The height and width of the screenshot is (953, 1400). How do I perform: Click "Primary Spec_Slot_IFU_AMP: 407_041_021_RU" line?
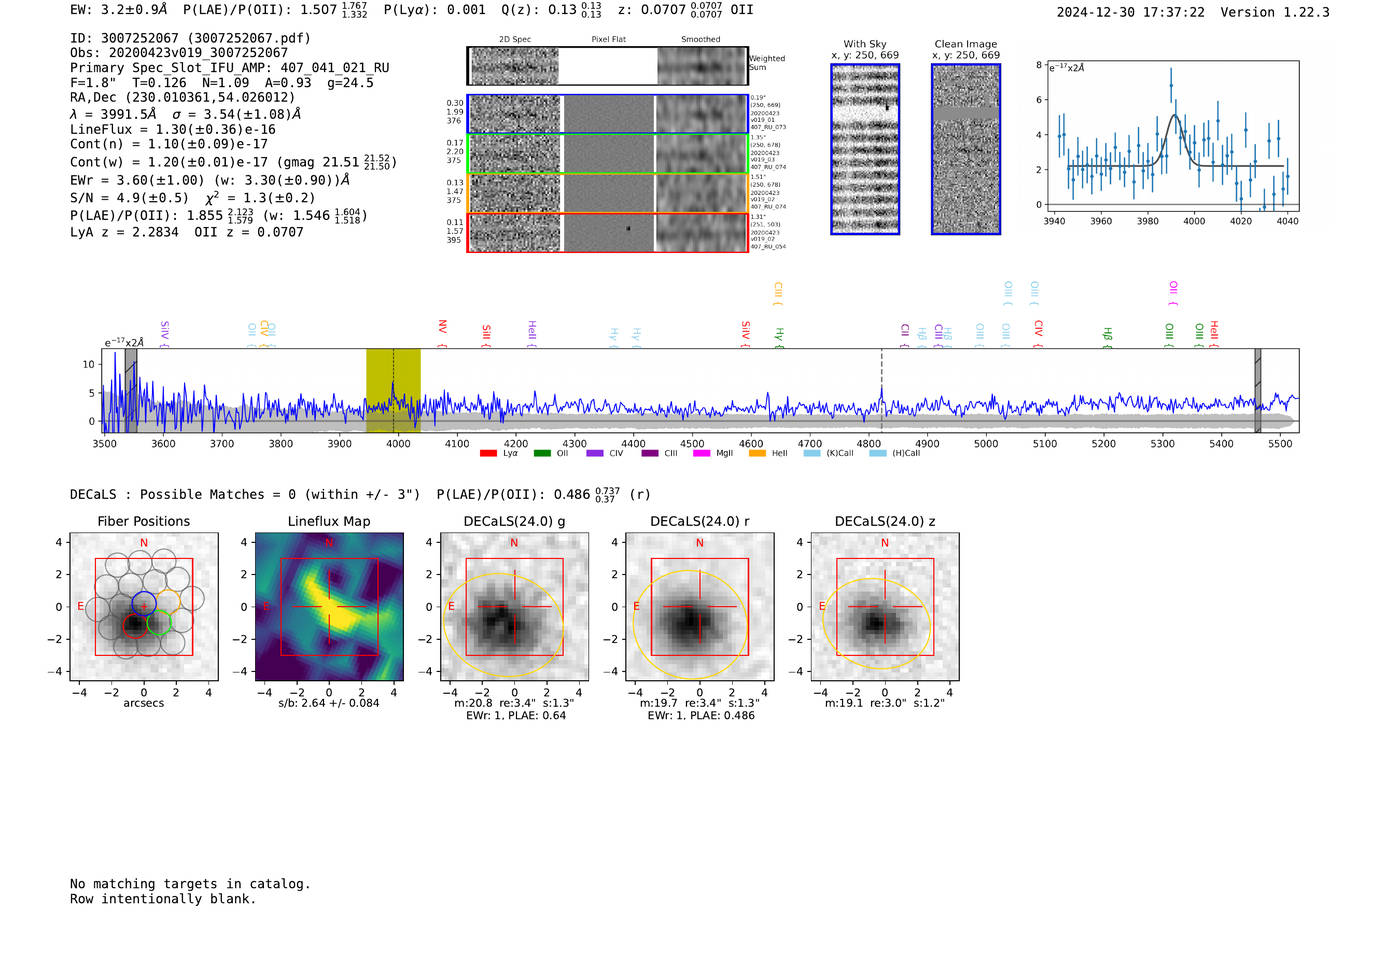click(x=230, y=68)
